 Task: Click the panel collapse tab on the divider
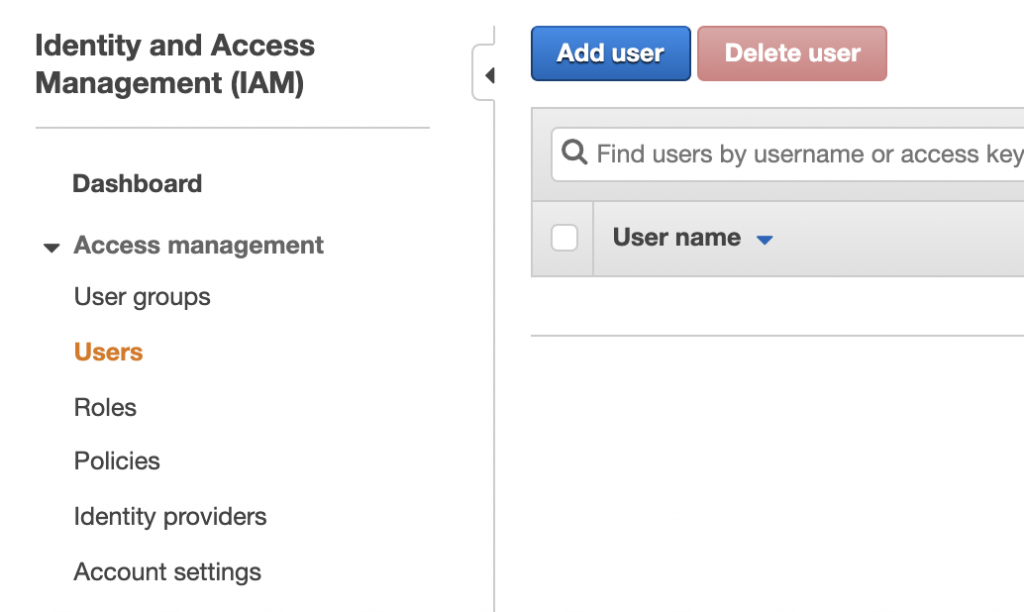click(490, 74)
